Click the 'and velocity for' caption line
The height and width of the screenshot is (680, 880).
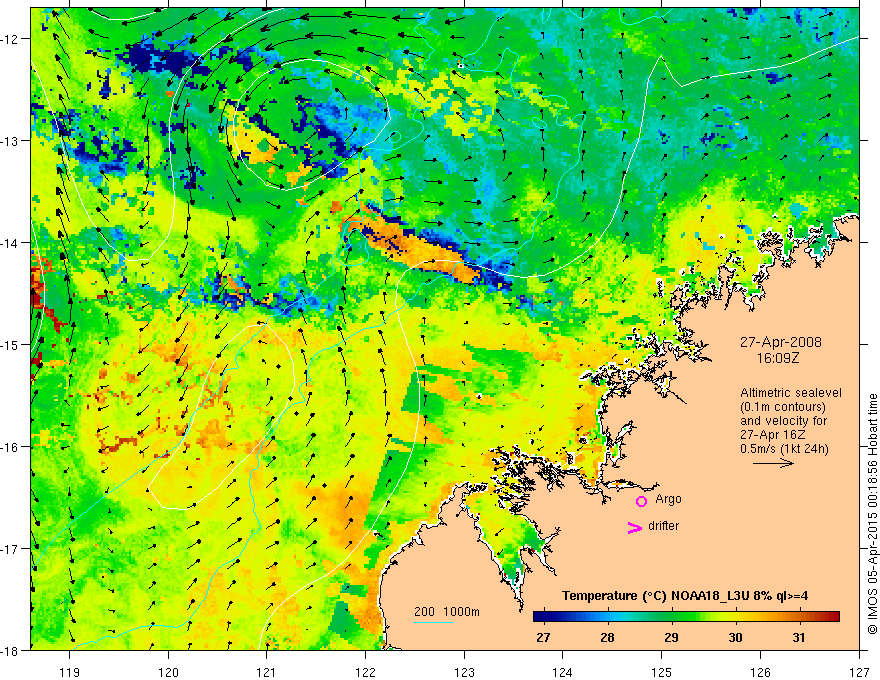tap(783, 421)
